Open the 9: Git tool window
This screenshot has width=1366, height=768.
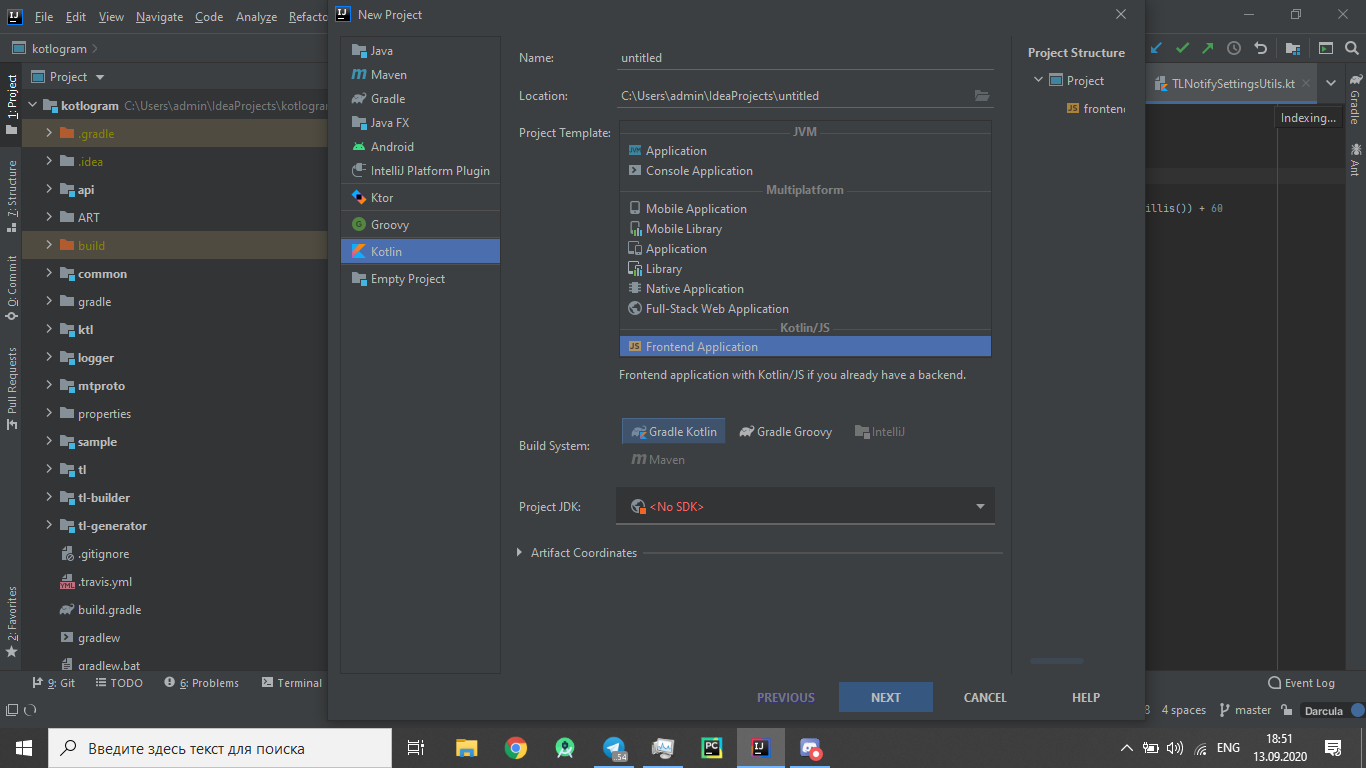54,683
